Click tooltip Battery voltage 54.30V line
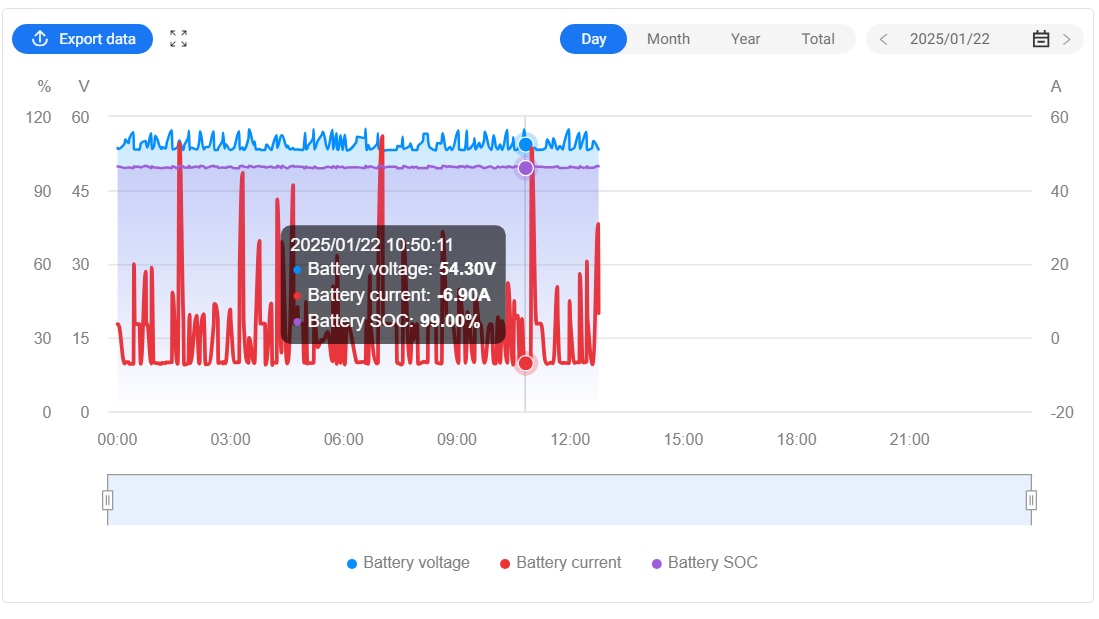The image size is (1099, 619). click(x=394, y=269)
